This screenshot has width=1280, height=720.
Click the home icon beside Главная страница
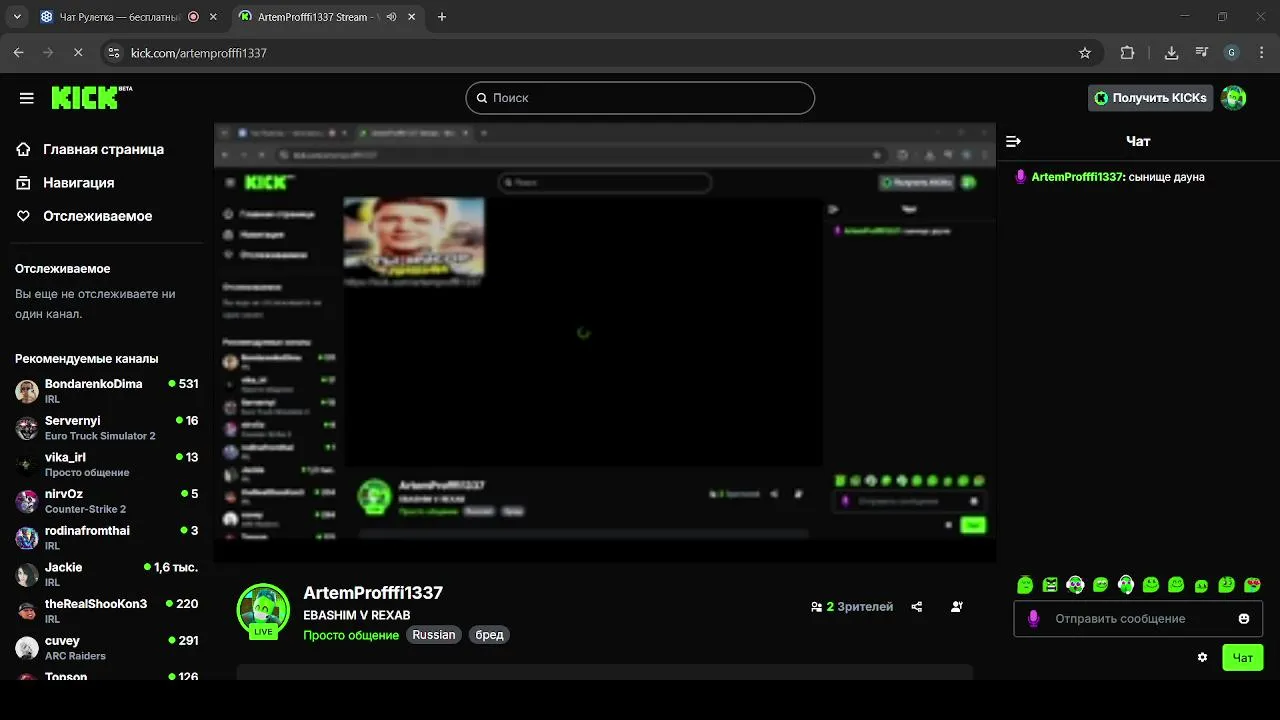[x=24, y=149]
